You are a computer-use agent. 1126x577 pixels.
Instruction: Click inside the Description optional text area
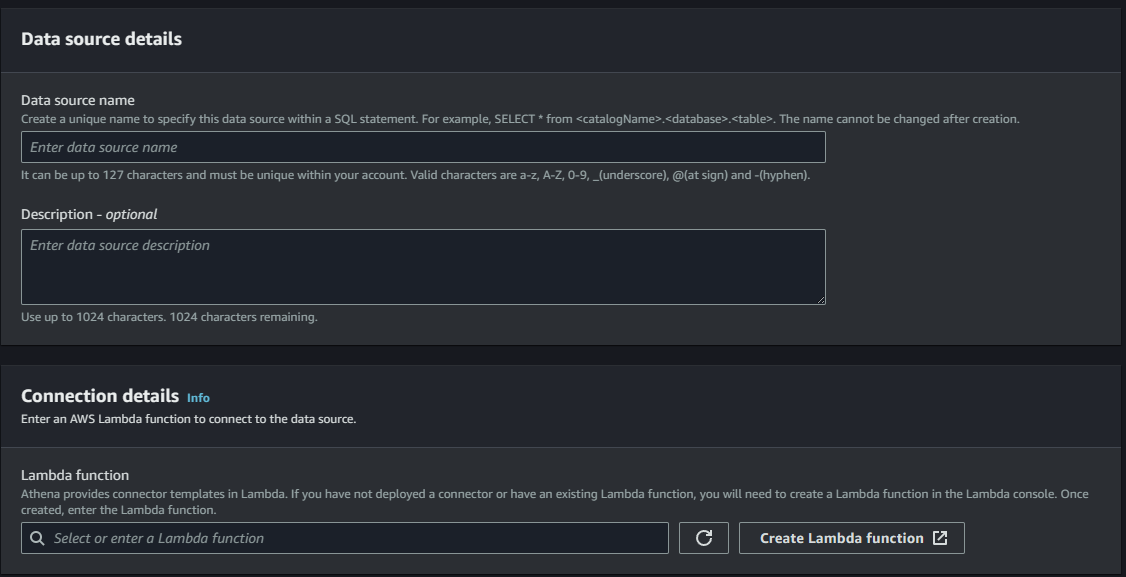[x=423, y=267]
